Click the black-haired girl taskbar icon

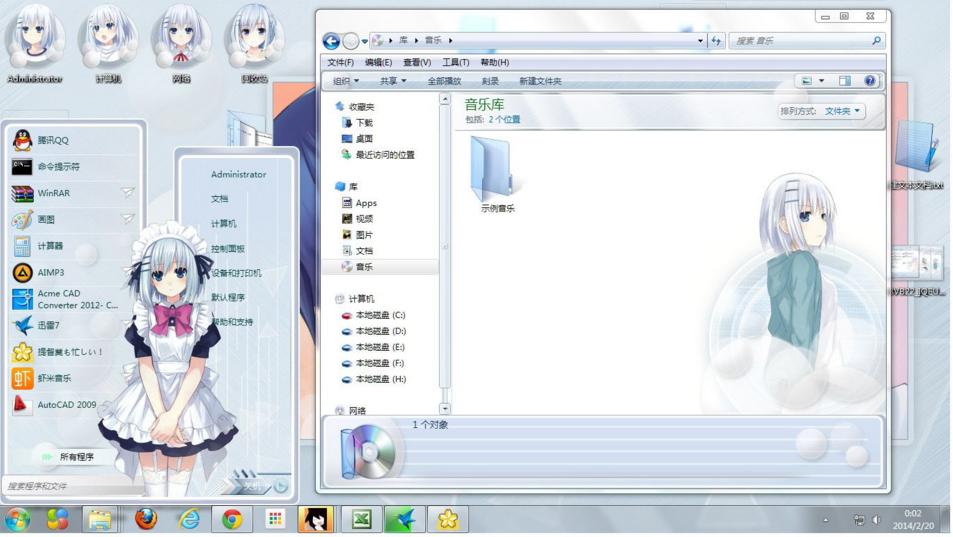316,519
